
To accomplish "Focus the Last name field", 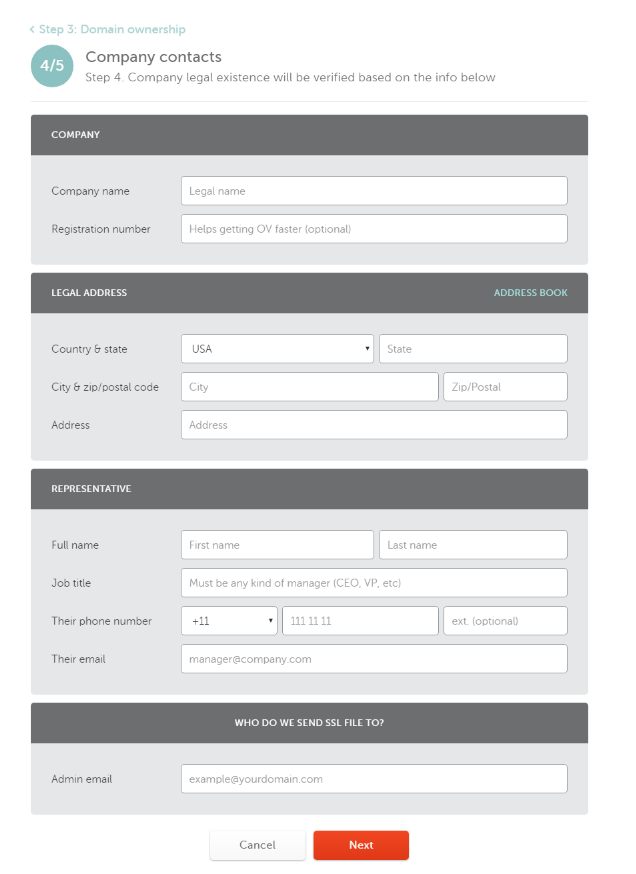I will click(x=473, y=545).
